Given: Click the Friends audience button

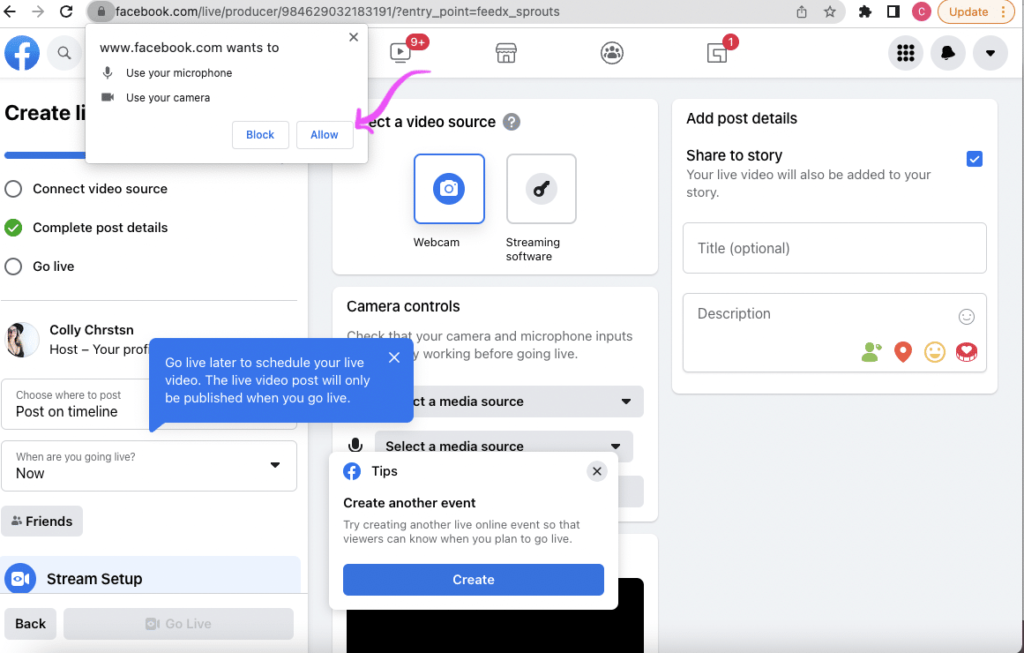Looking at the screenshot, I should 42,521.
